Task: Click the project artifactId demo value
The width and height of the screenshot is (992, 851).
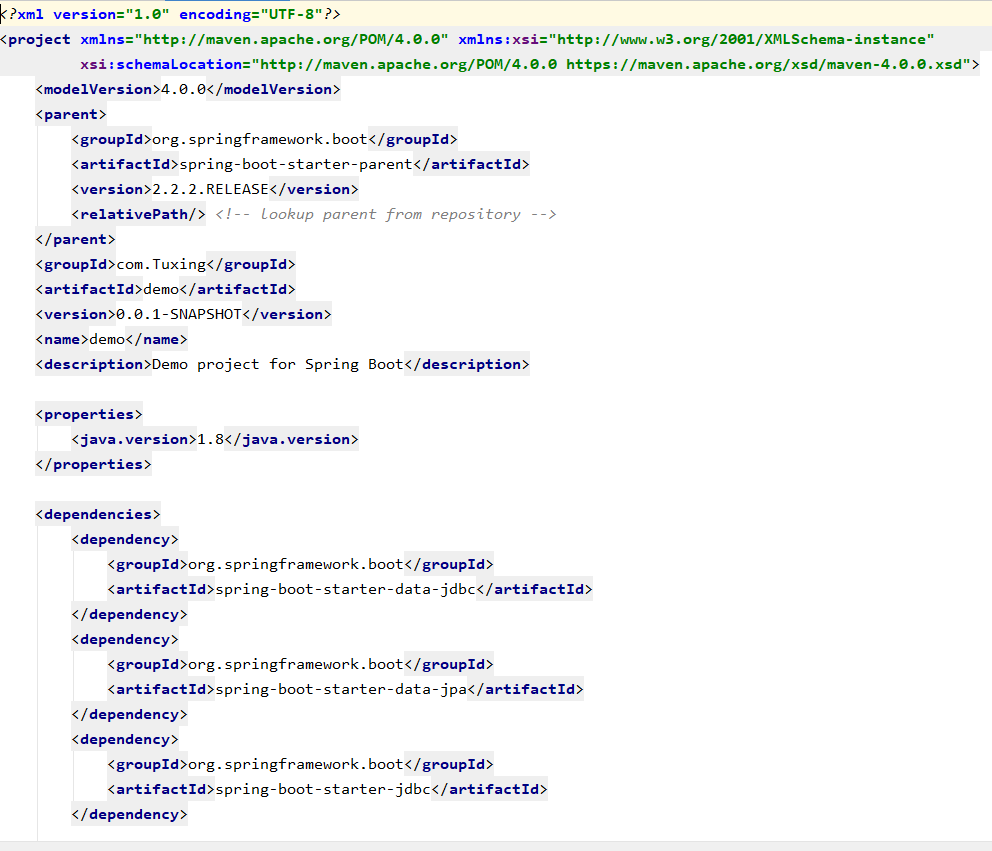Action: (161, 289)
